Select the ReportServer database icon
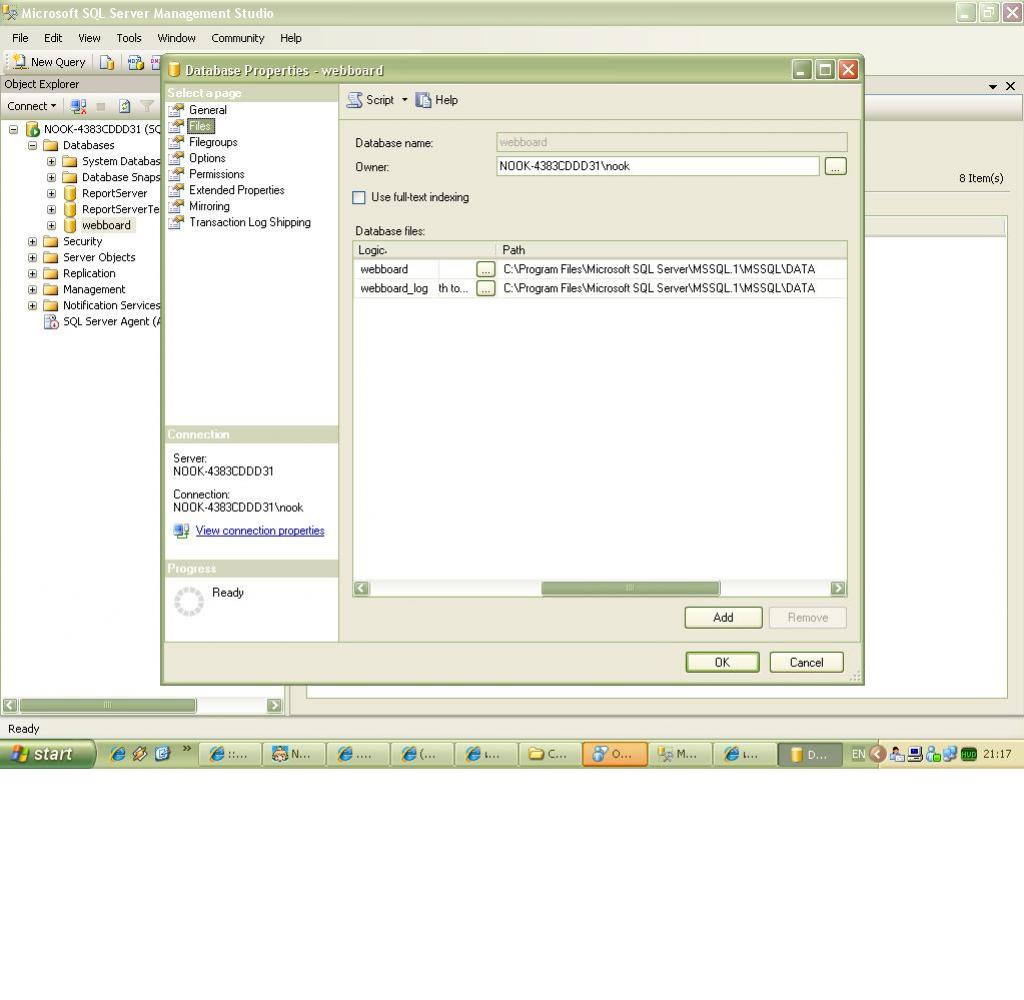Image resolution: width=1024 pixels, height=1000 pixels. pyautogui.click(x=70, y=193)
